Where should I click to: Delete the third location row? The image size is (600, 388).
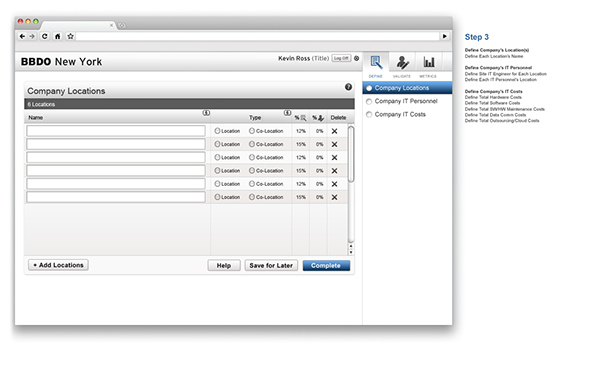click(x=334, y=158)
